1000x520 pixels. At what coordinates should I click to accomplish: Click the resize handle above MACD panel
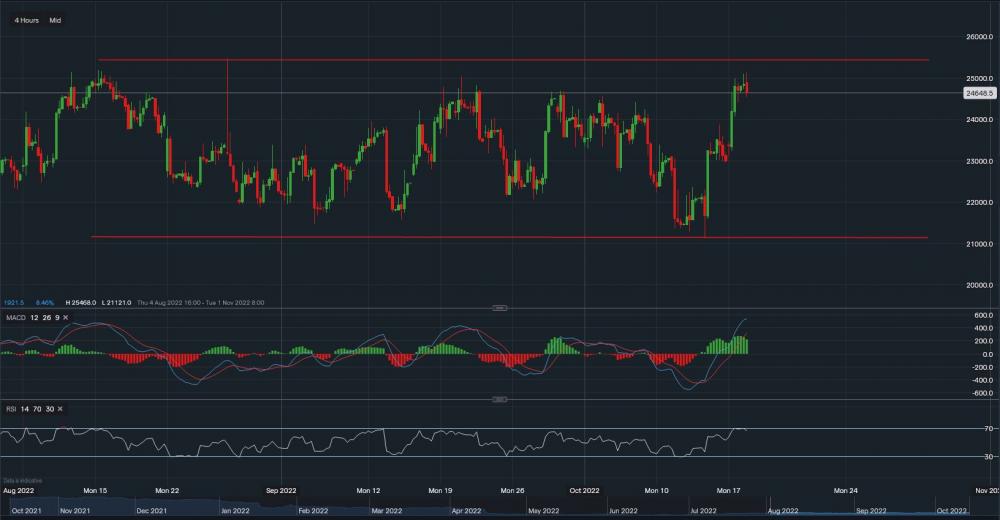[x=499, y=305]
